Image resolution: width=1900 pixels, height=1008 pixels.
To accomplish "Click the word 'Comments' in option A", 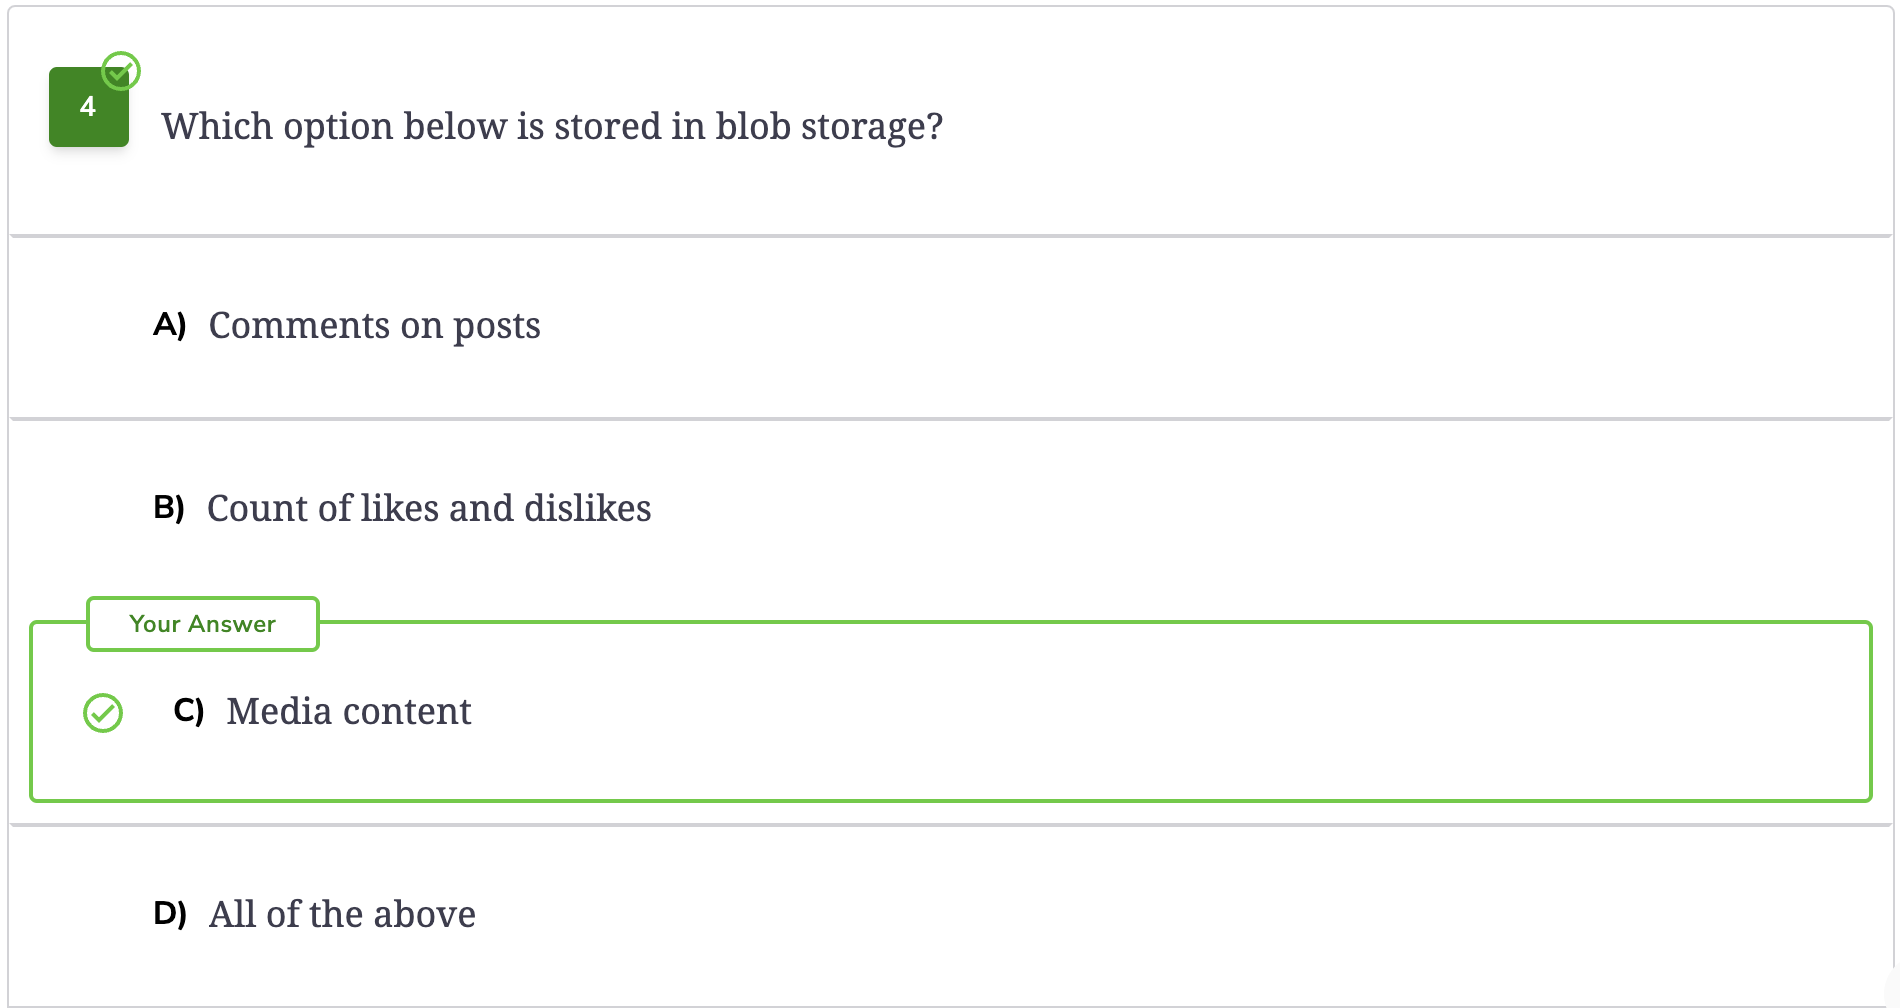I will (x=299, y=326).
